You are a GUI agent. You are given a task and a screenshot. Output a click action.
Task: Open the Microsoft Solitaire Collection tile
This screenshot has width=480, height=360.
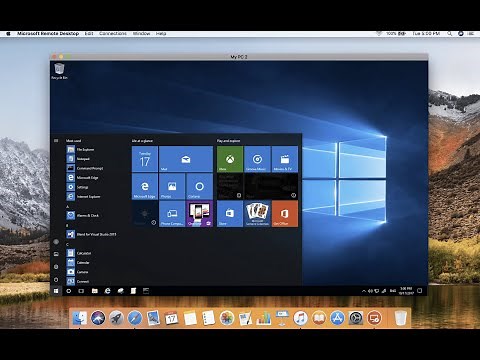(x=257, y=214)
